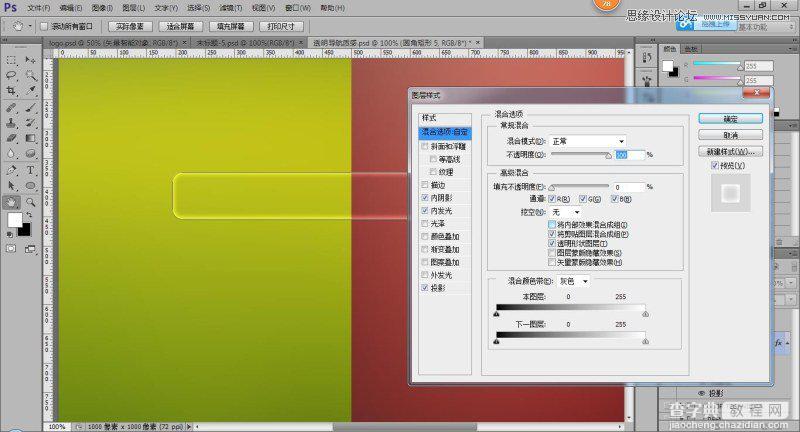Click 填充不透明度 value field
The width and height of the screenshot is (800, 432).
629,187
